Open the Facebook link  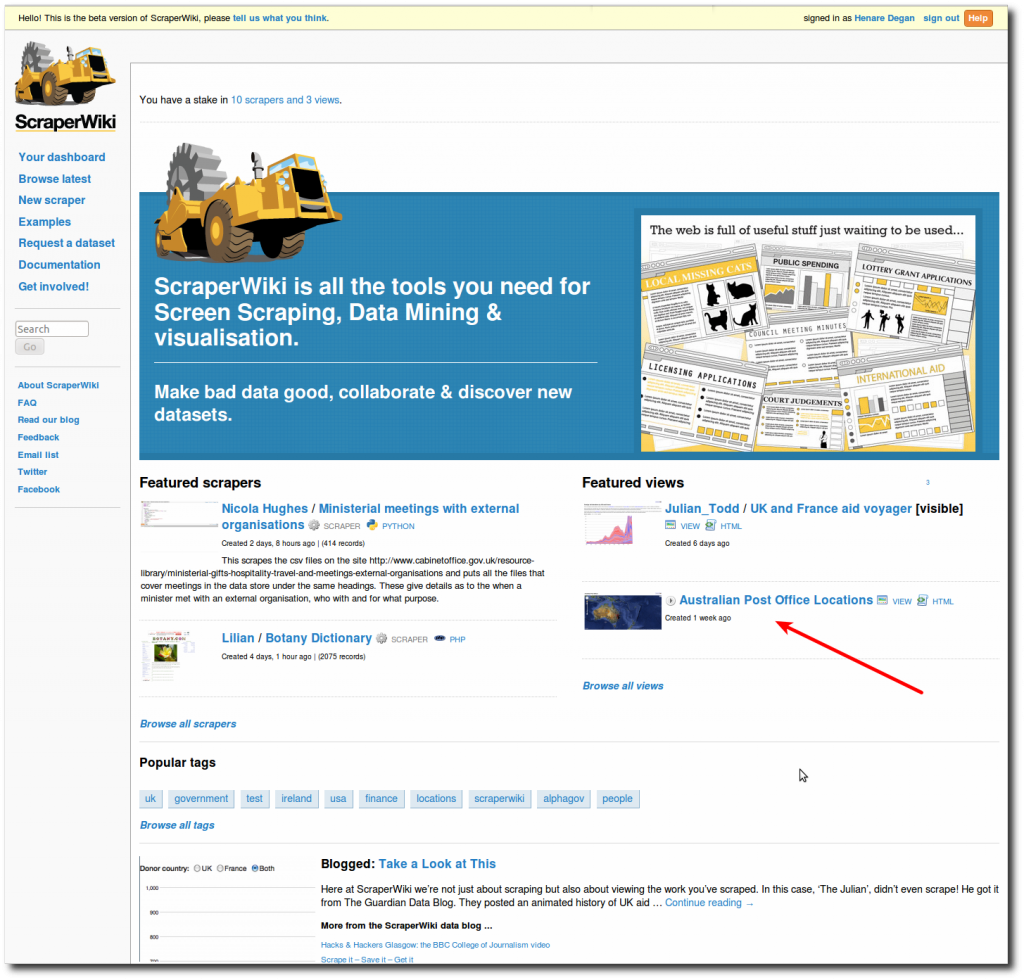click(x=39, y=490)
